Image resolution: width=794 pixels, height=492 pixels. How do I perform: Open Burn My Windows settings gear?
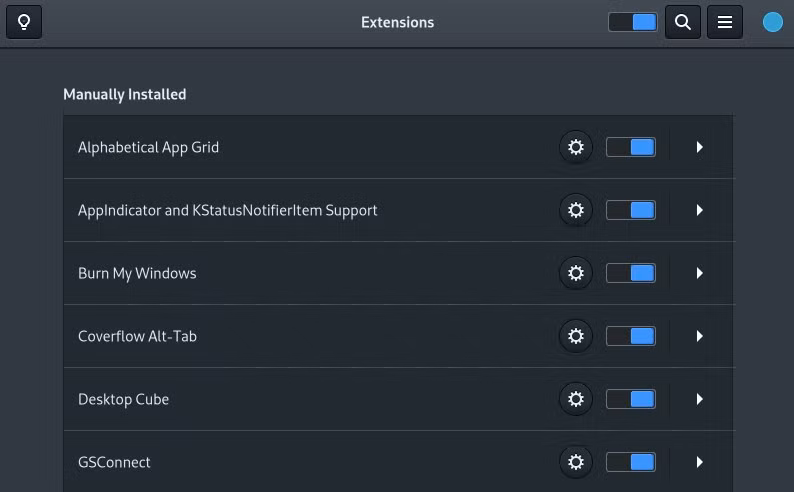[x=576, y=273]
